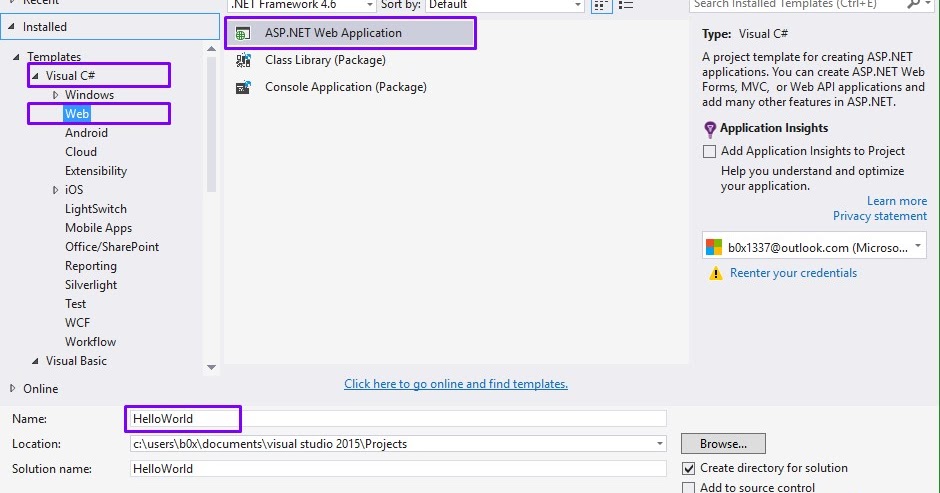Click the tree scrollbar down arrow
Viewport: 940px width, 493px height.
tap(211, 367)
